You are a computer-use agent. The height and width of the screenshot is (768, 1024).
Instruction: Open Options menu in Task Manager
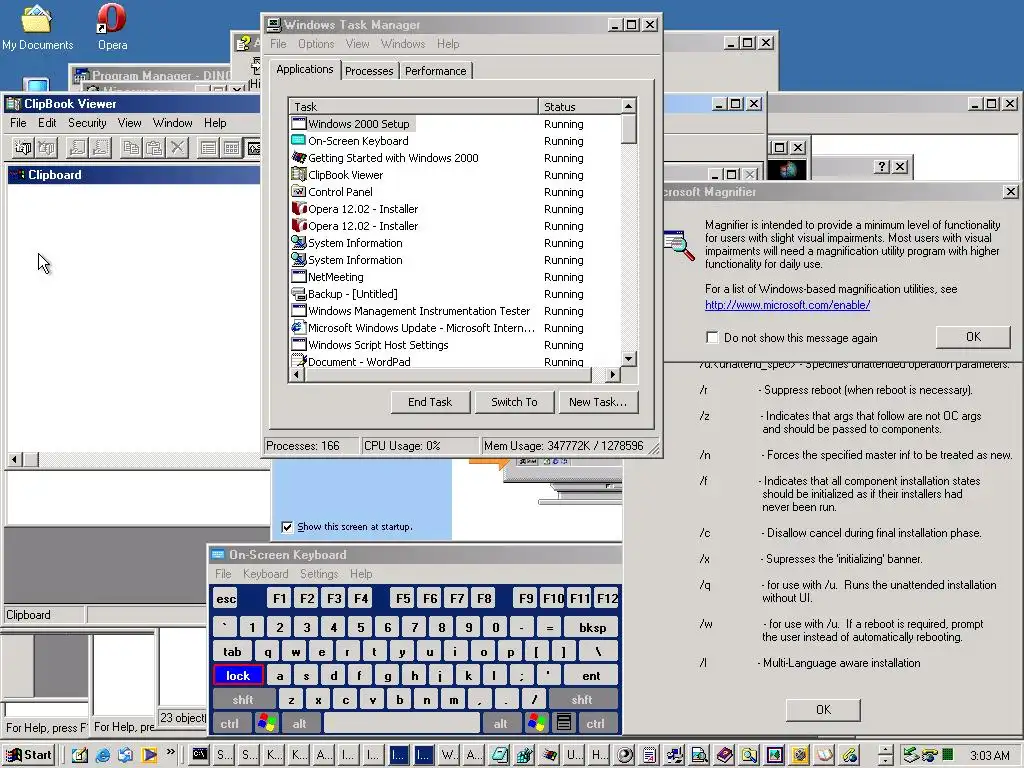316,44
